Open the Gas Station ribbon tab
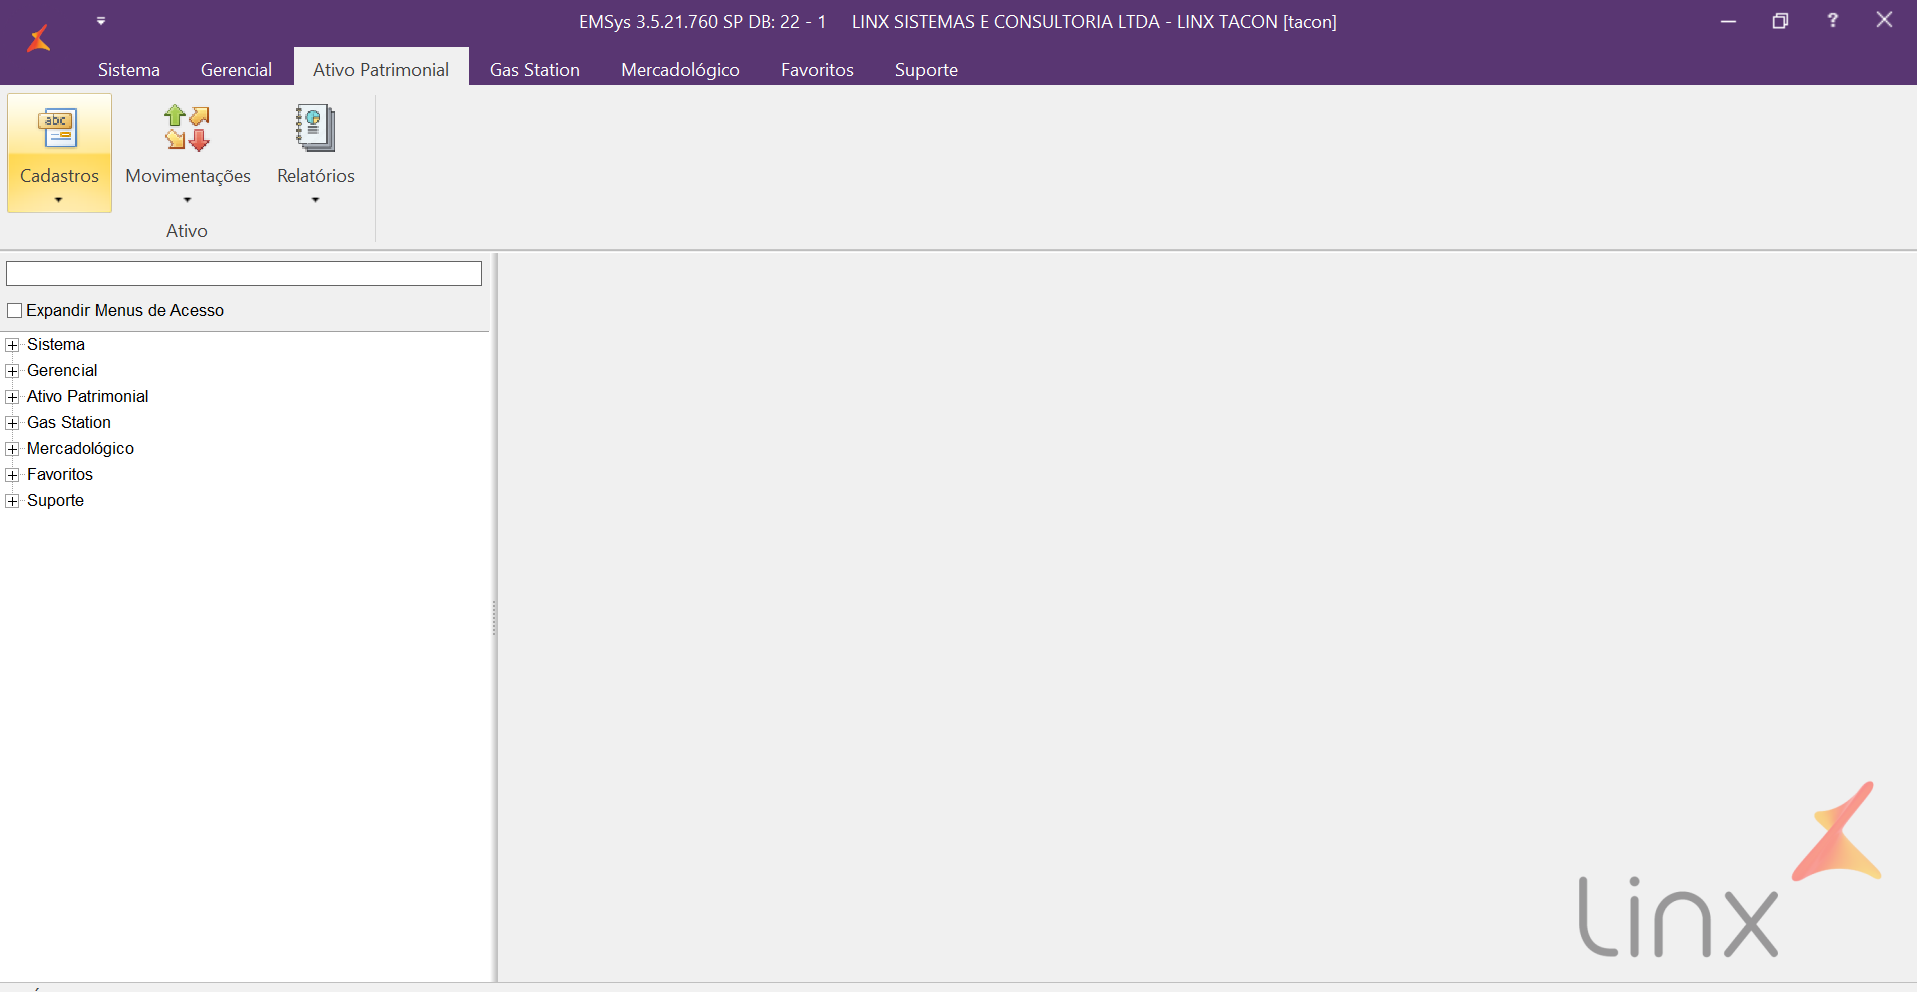1917x992 pixels. click(535, 69)
